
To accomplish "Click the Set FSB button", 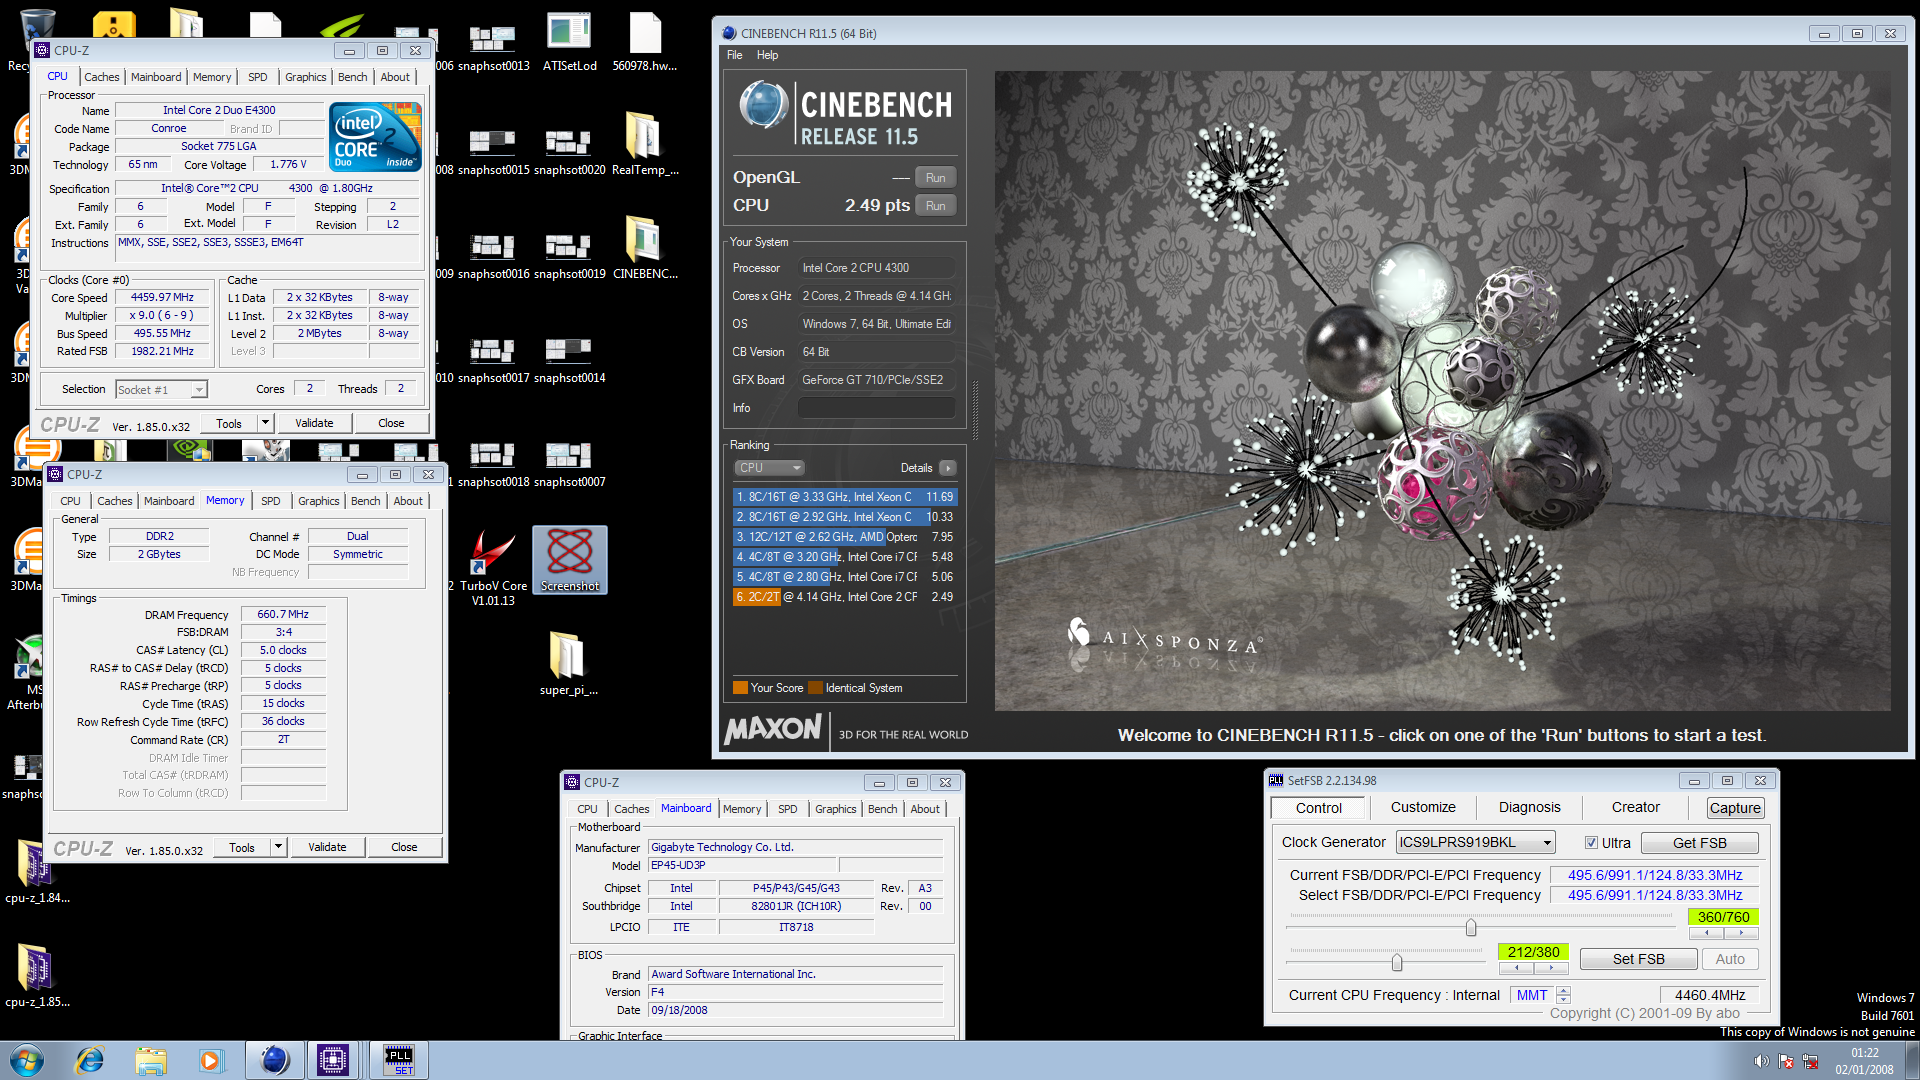I will [1638, 959].
